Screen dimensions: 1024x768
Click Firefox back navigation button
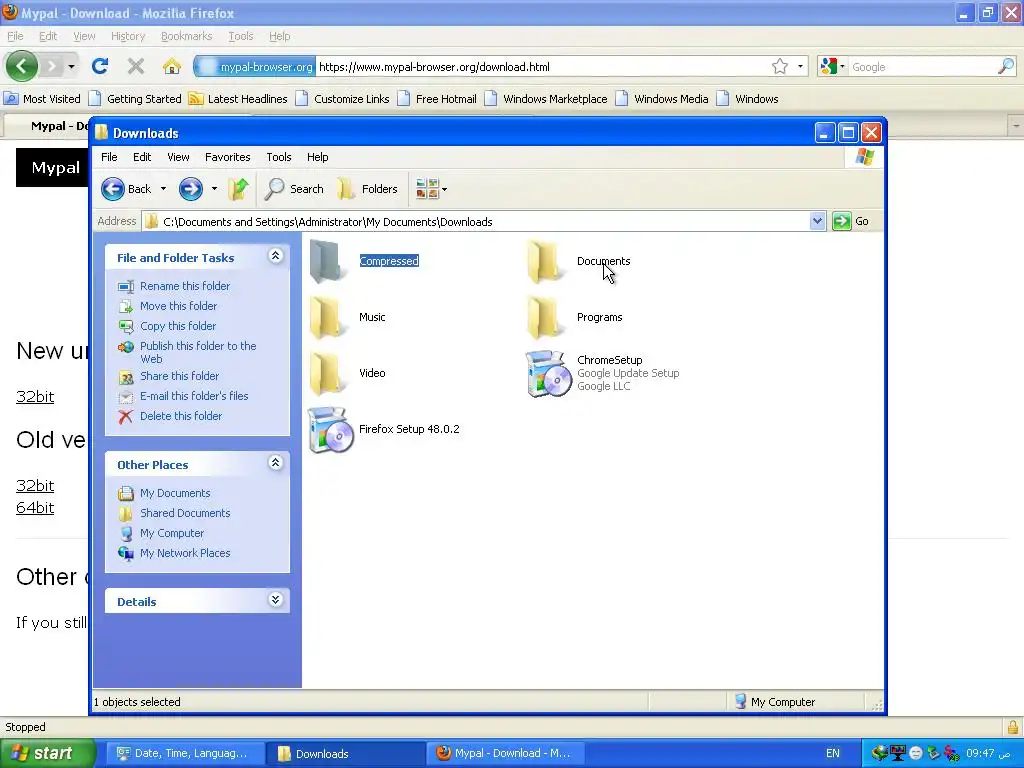click(22, 66)
